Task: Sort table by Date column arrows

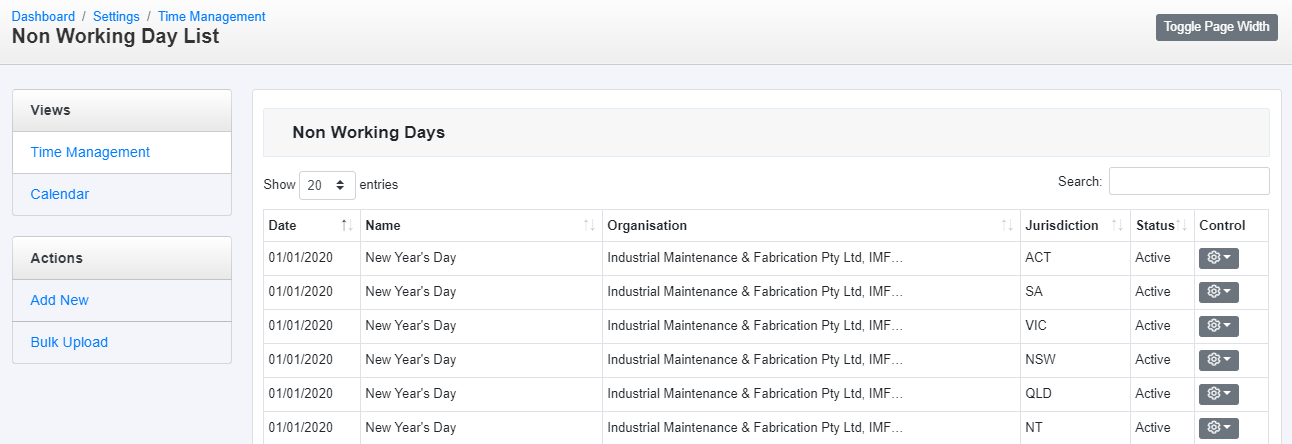Action: tap(346, 226)
